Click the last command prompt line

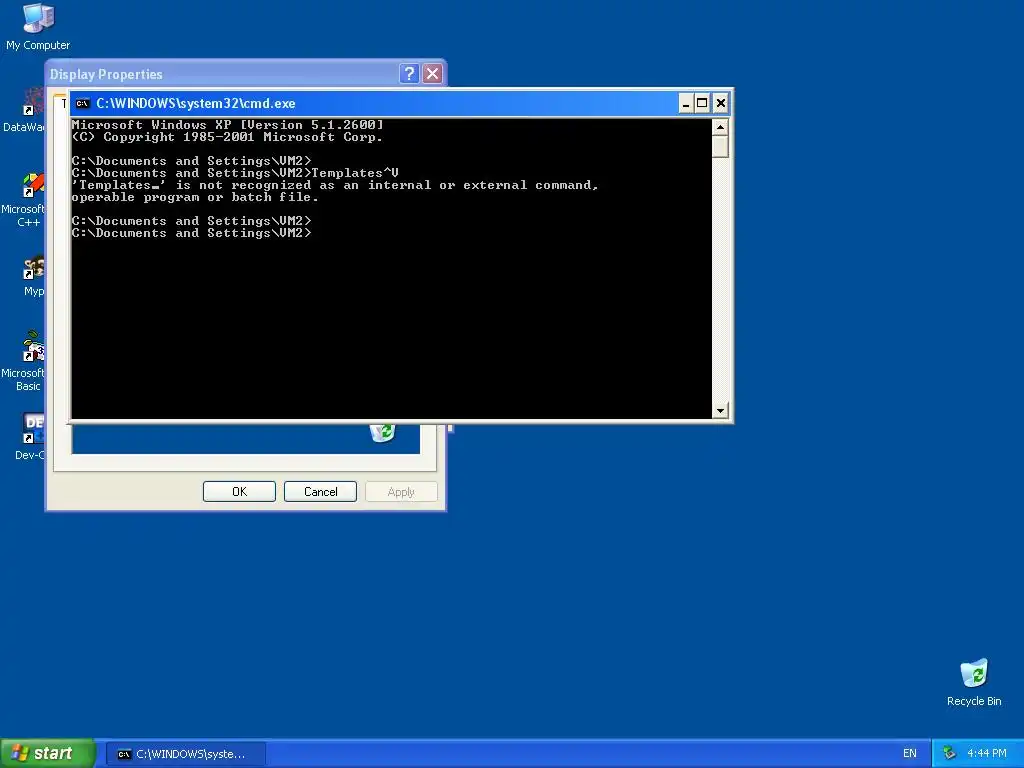(191, 233)
